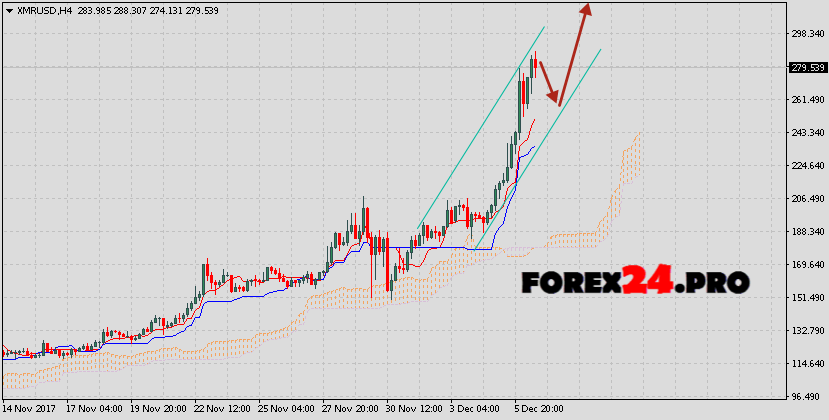
Task: Click the 298.340 price axis label
Action: point(805,34)
